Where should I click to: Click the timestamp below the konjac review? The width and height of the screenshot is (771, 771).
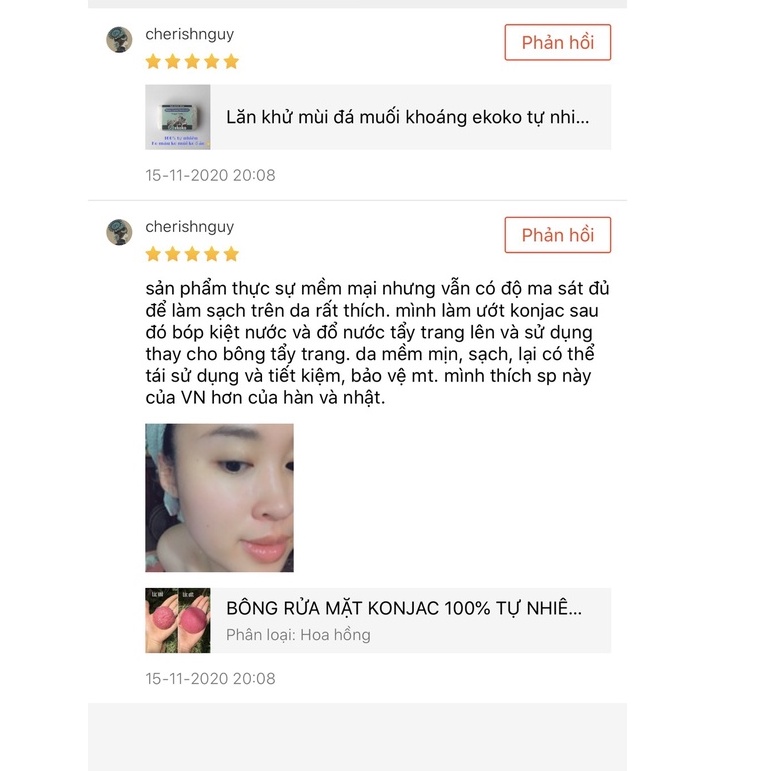[210, 679]
